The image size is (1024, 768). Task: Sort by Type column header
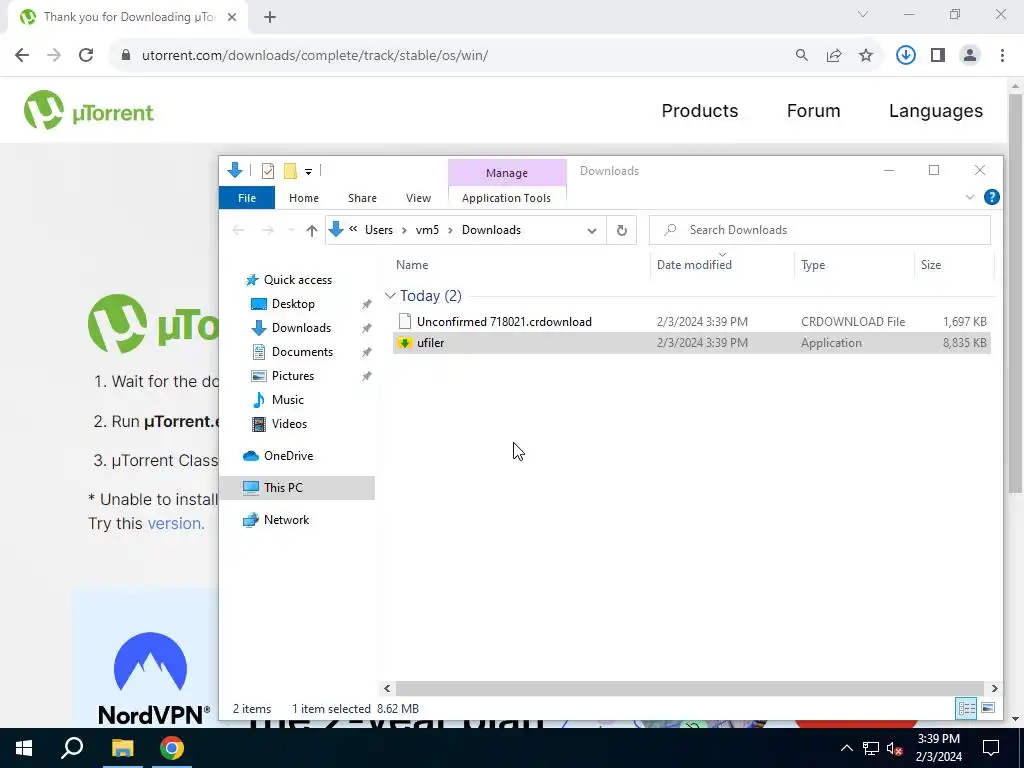[813, 265]
